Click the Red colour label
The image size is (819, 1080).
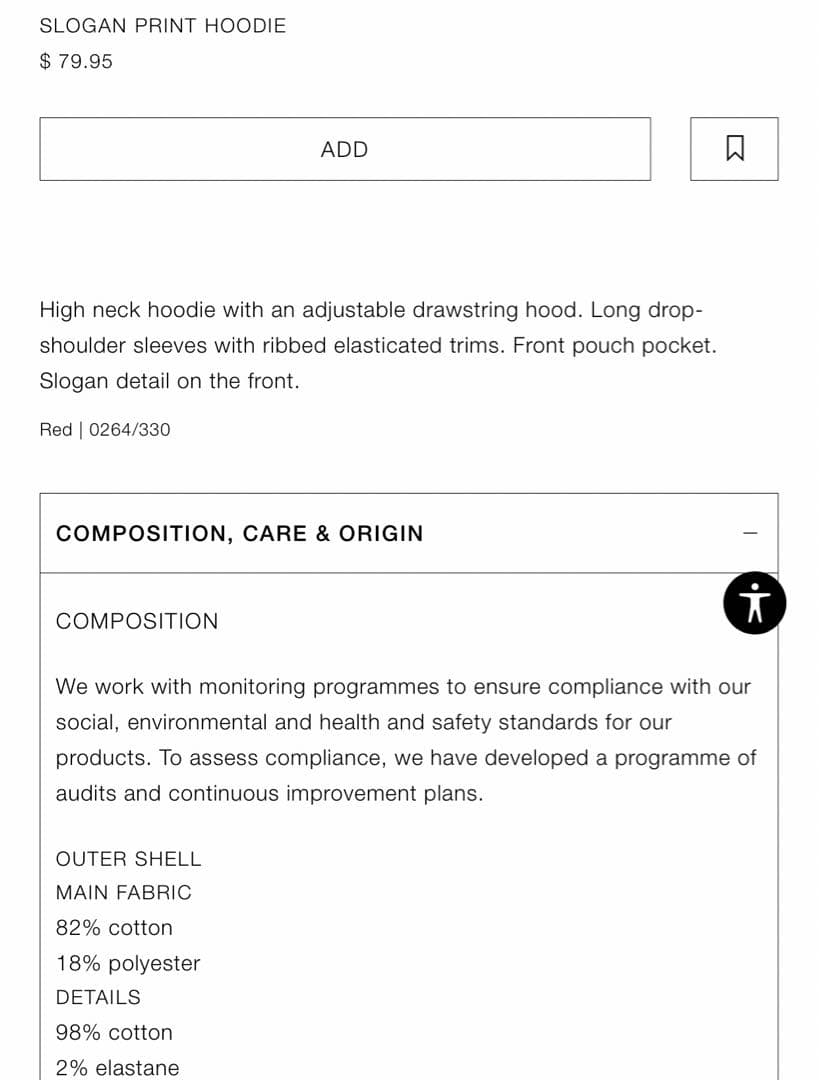point(56,430)
